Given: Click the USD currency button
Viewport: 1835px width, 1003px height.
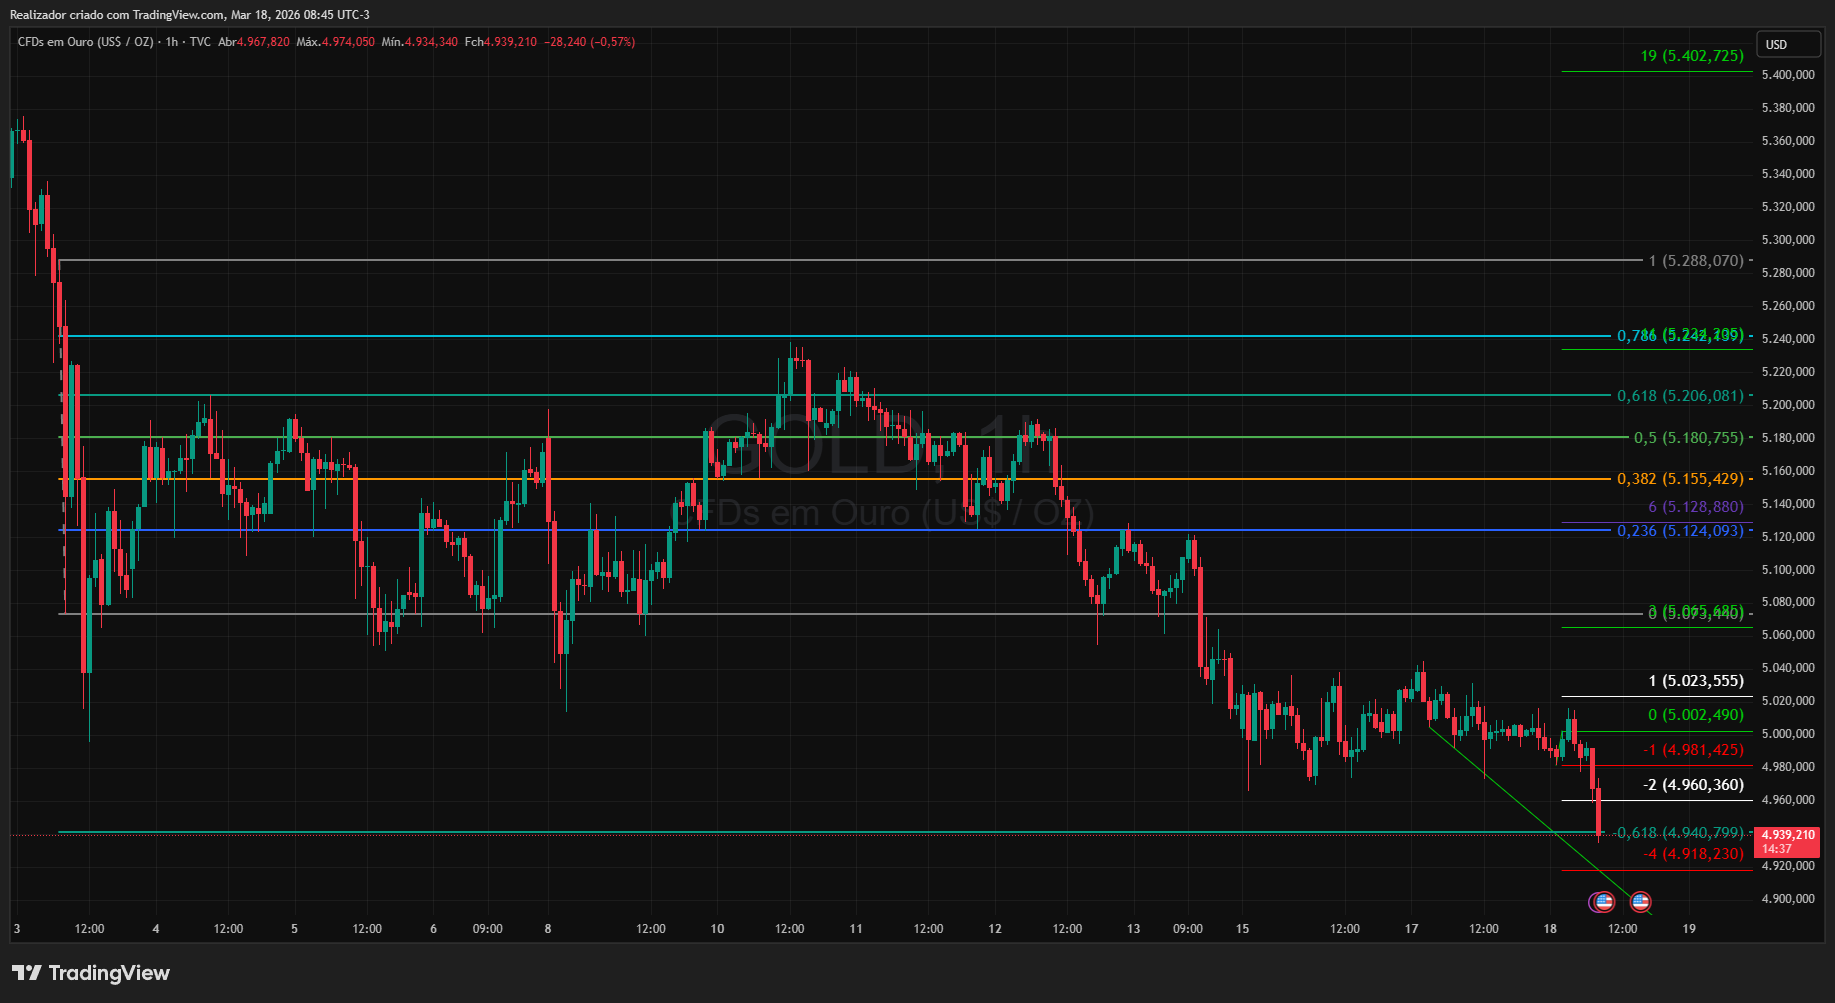Looking at the screenshot, I should pyautogui.click(x=1790, y=44).
